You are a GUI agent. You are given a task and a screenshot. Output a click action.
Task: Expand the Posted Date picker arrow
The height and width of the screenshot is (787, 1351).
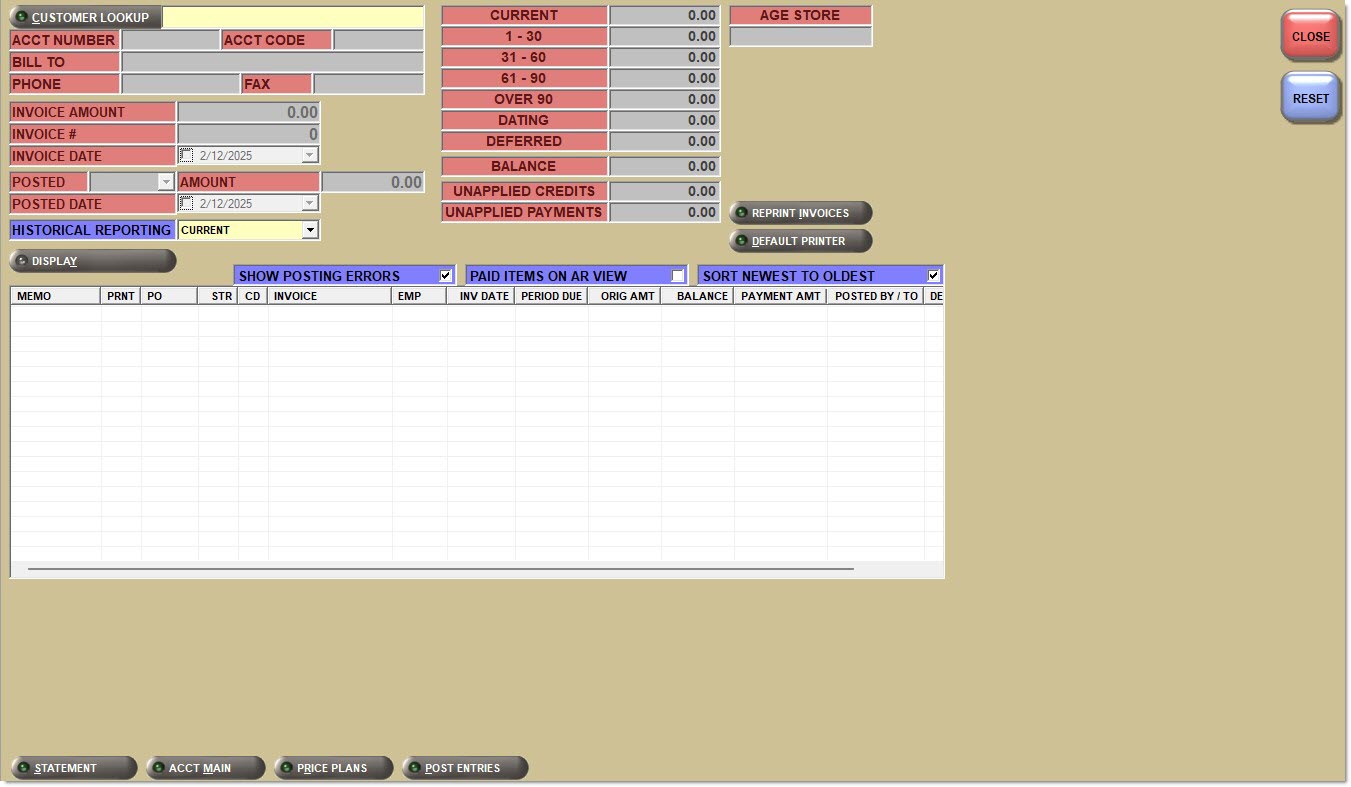(310, 204)
